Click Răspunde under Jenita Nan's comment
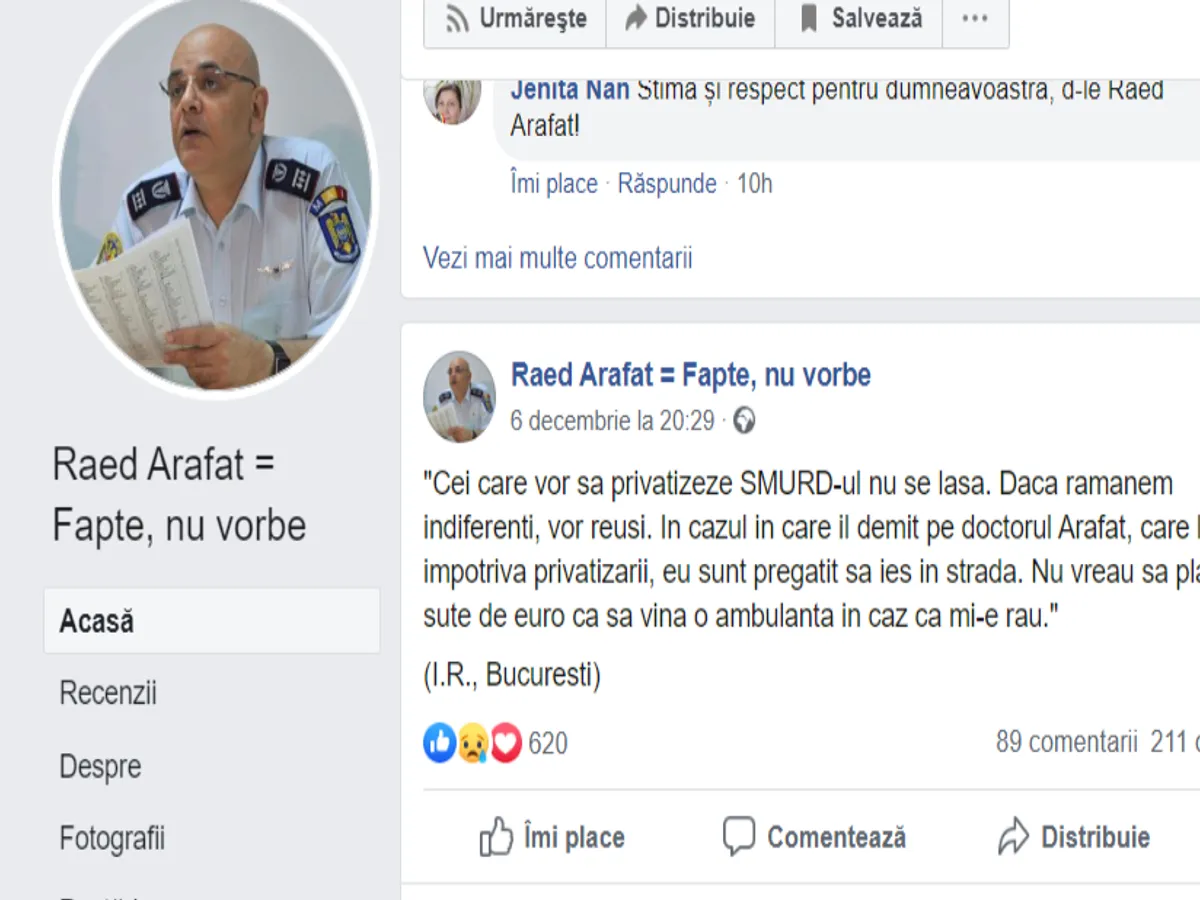The width and height of the screenshot is (1200, 900). [667, 184]
